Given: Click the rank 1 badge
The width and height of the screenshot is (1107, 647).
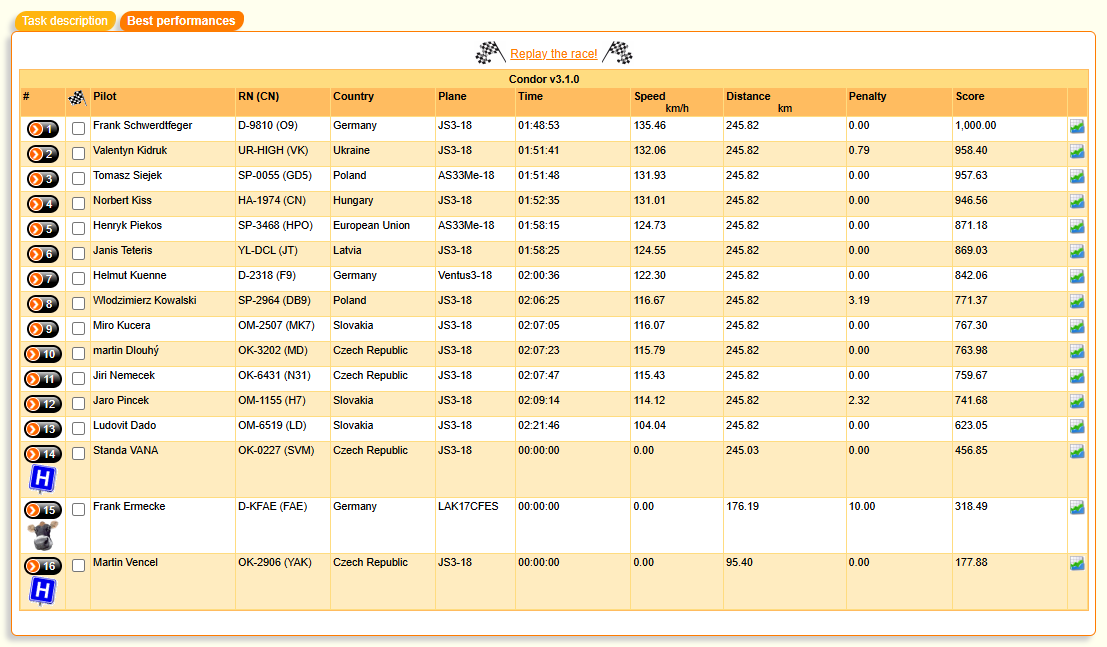Looking at the screenshot, I should pyautogui.click(x=42, y=129).
